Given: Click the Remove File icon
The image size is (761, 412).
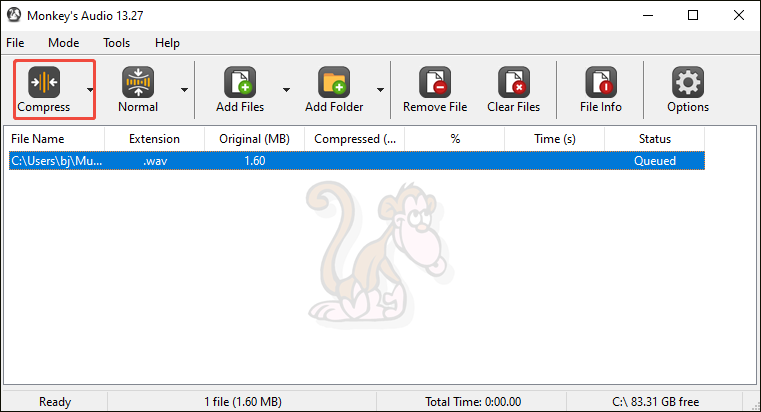Looking at the screenshot, I should pyautogui.click(x=435, y=82).
